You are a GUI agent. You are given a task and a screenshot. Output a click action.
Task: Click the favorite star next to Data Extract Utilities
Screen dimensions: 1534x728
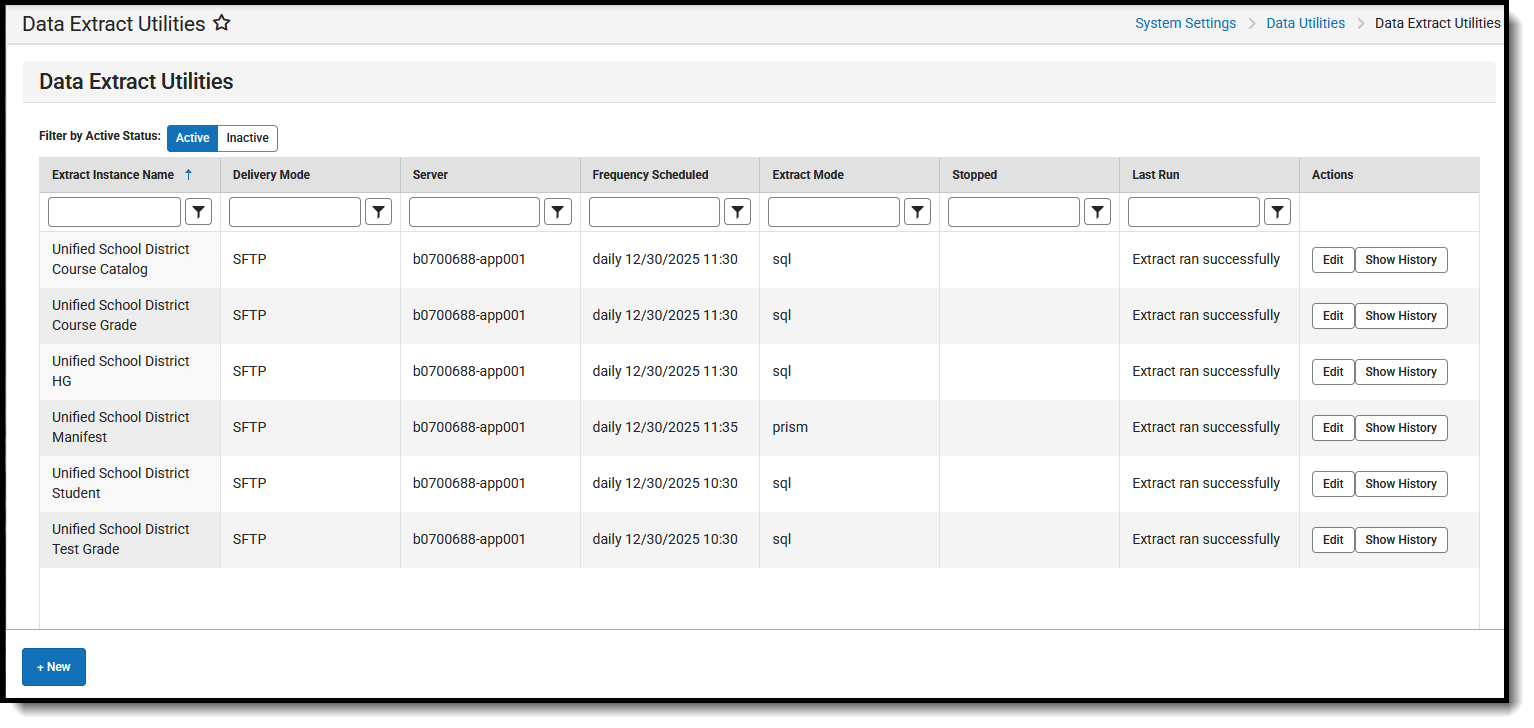[x=221, y=22]
